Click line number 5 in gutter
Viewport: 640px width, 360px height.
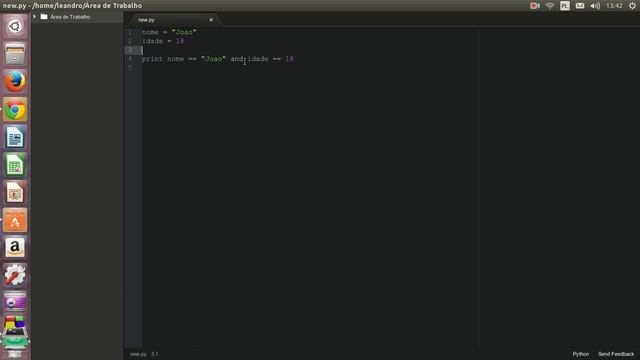click(130, 68)
